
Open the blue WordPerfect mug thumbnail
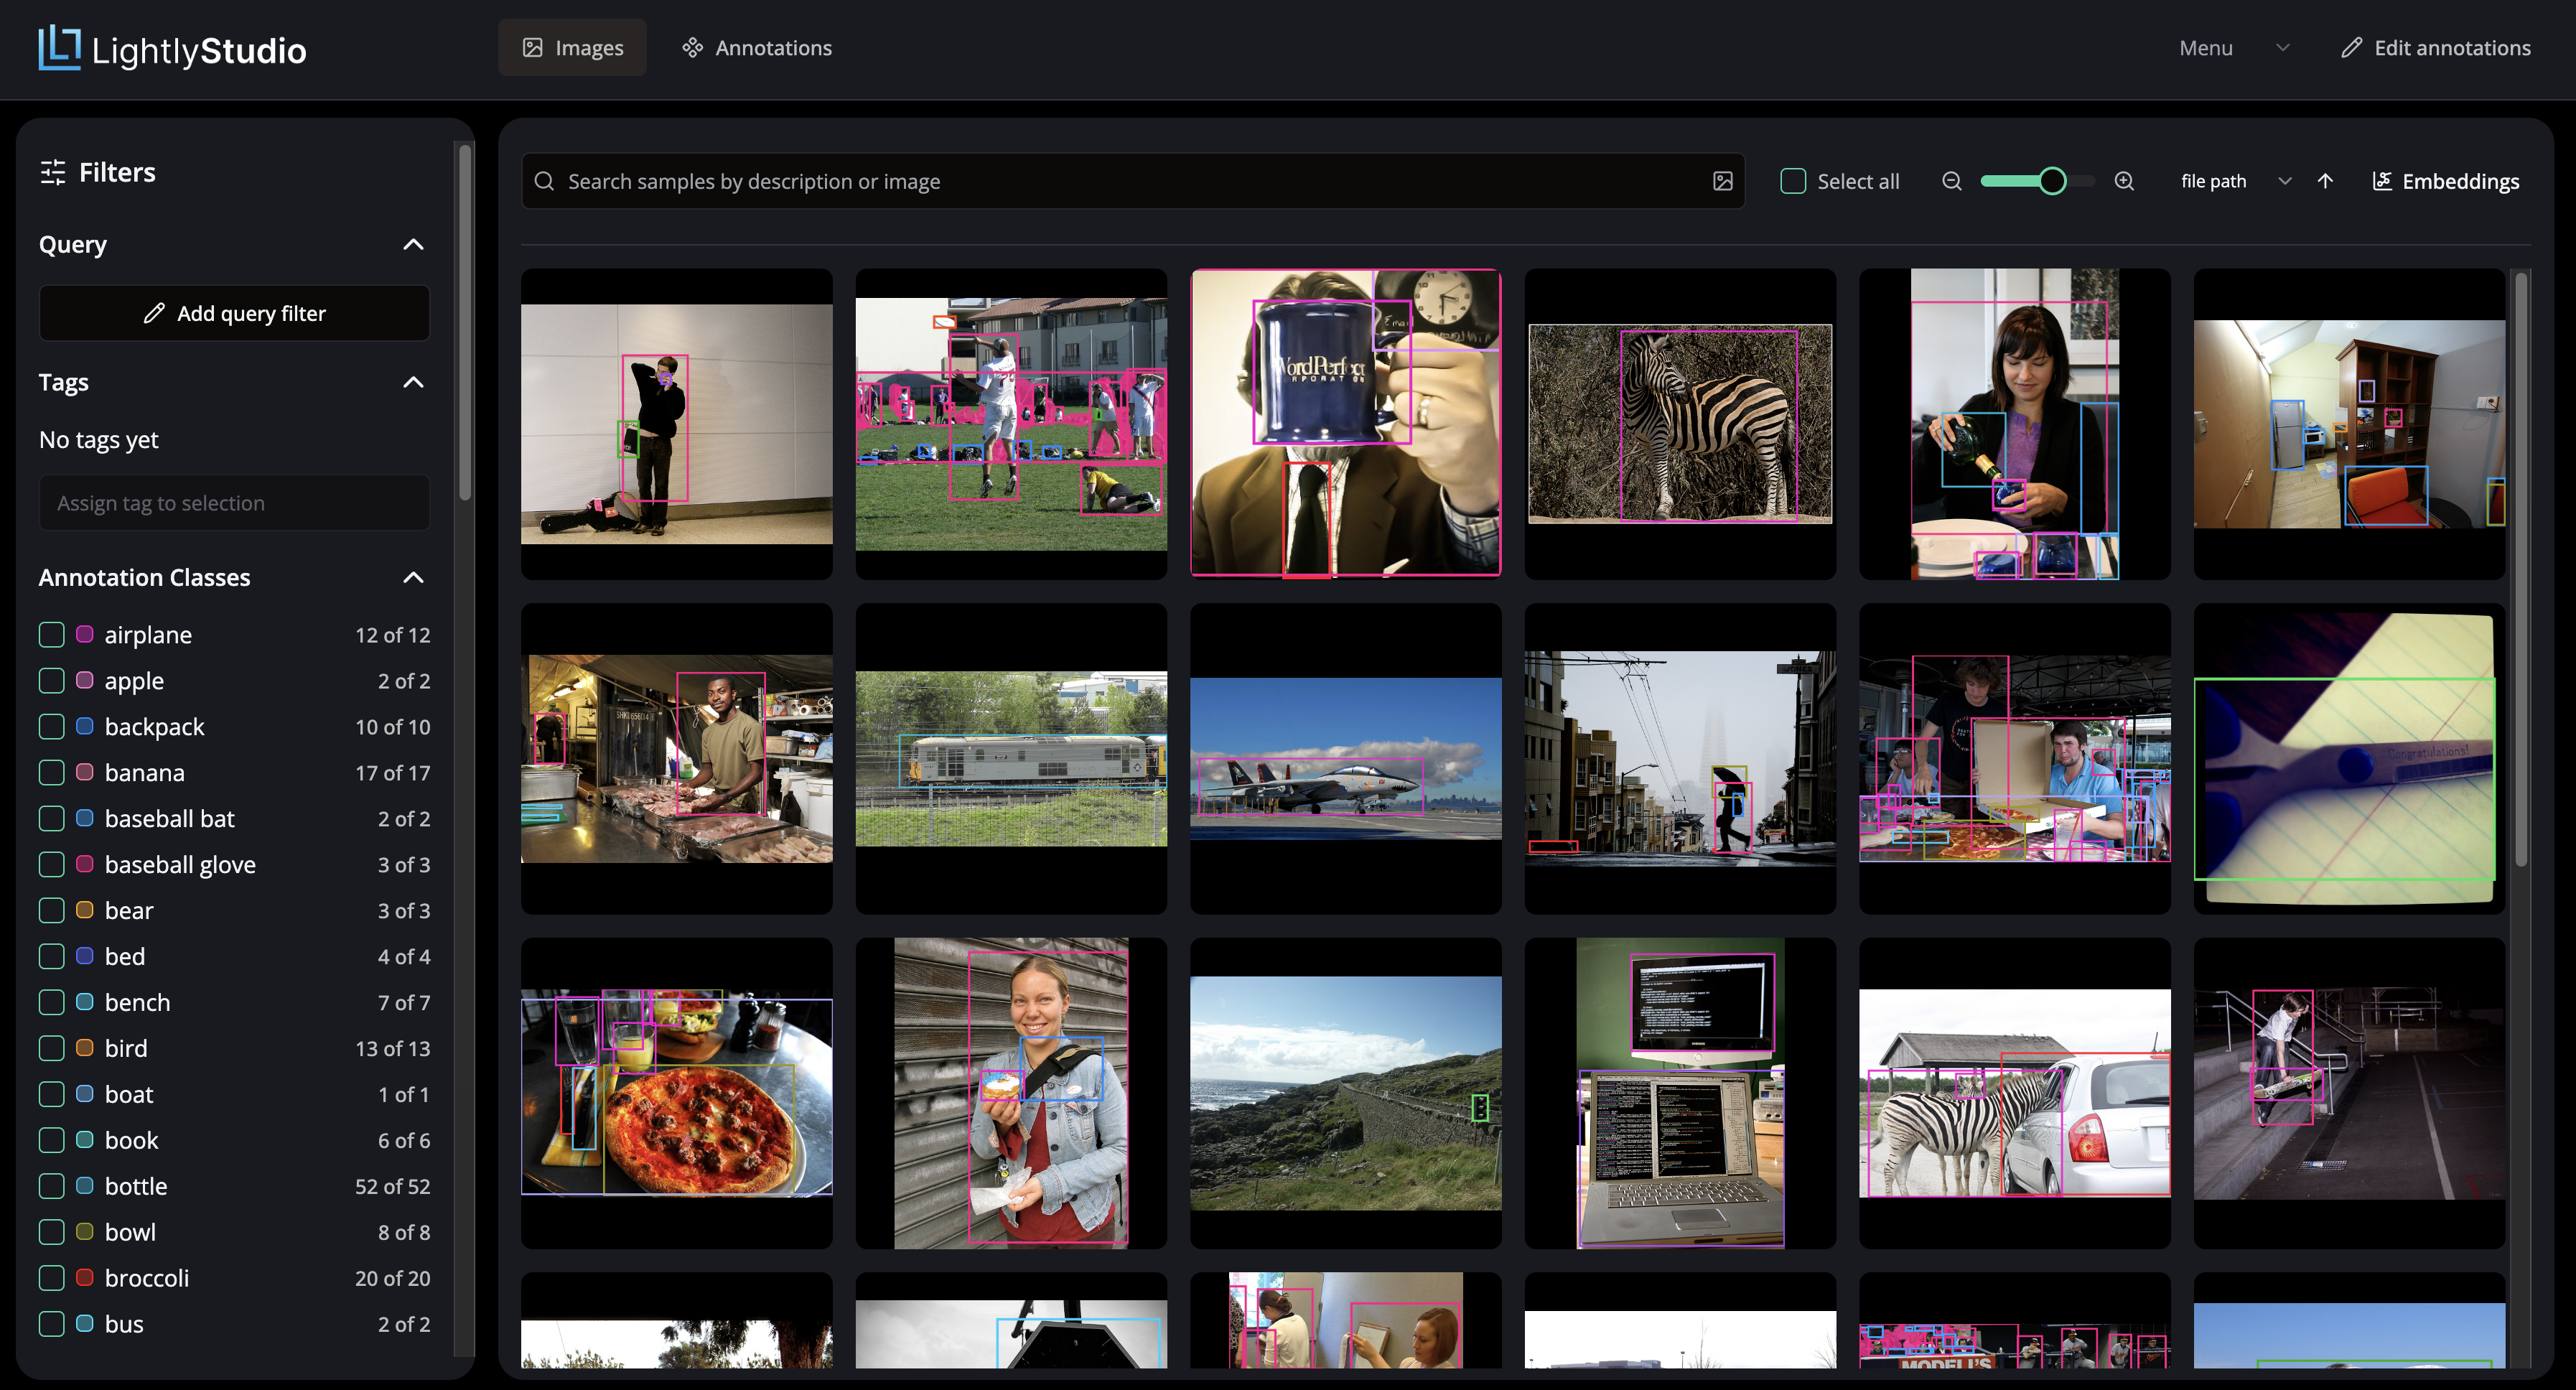[x=1345, y=424]
